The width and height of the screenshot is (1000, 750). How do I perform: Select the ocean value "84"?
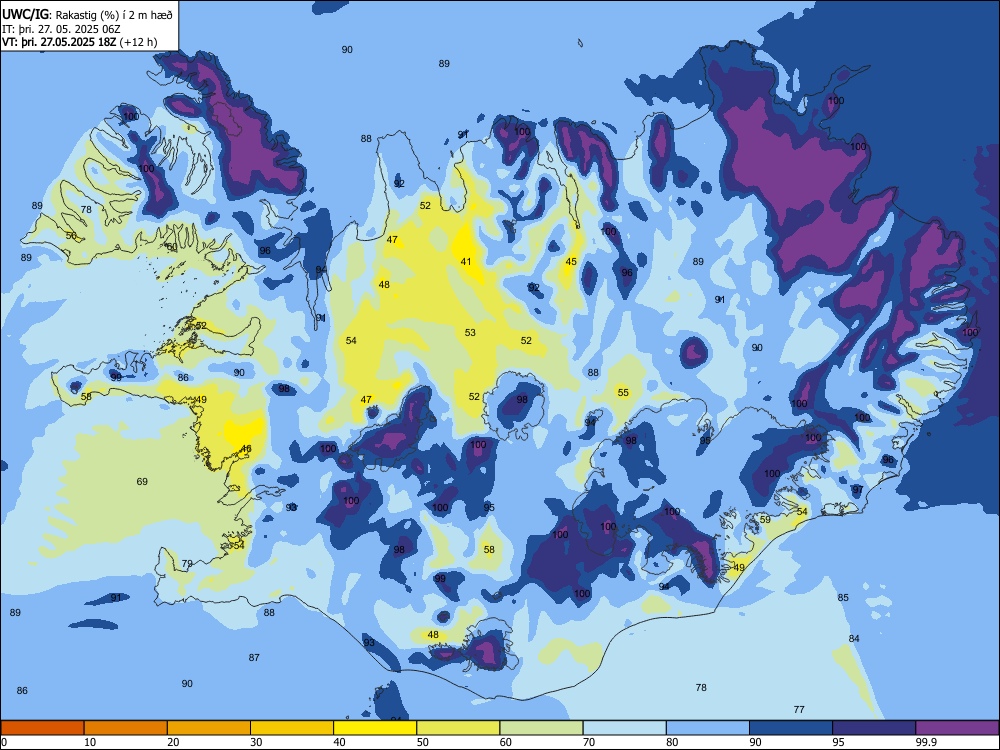click(x=854, y=638)
